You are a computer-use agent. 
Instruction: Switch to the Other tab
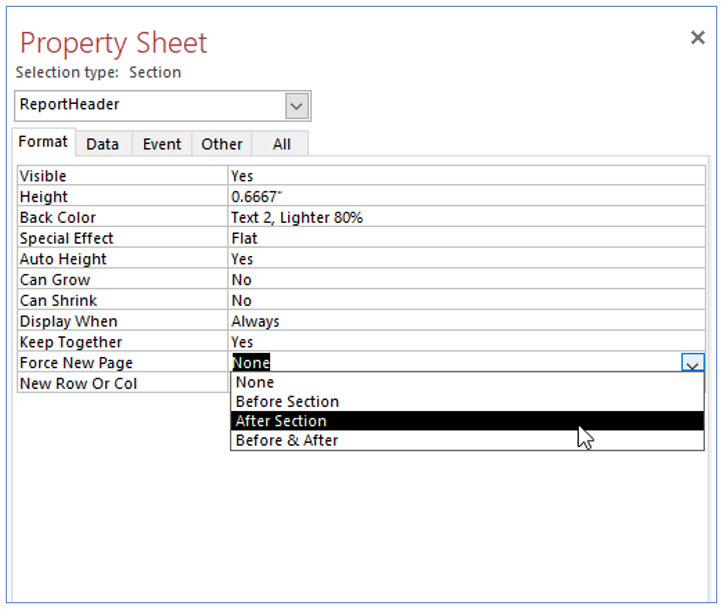click(x=221, y=144)
